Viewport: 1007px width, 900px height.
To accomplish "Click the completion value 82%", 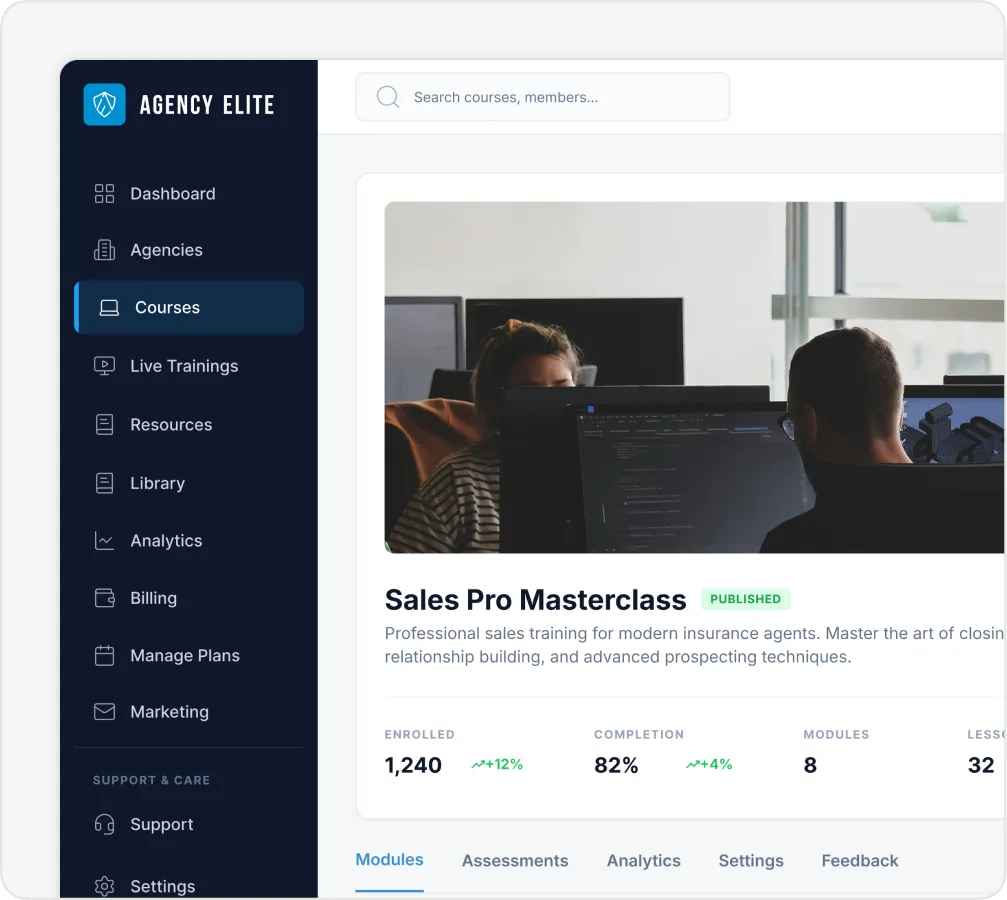I will coord(616,765).
